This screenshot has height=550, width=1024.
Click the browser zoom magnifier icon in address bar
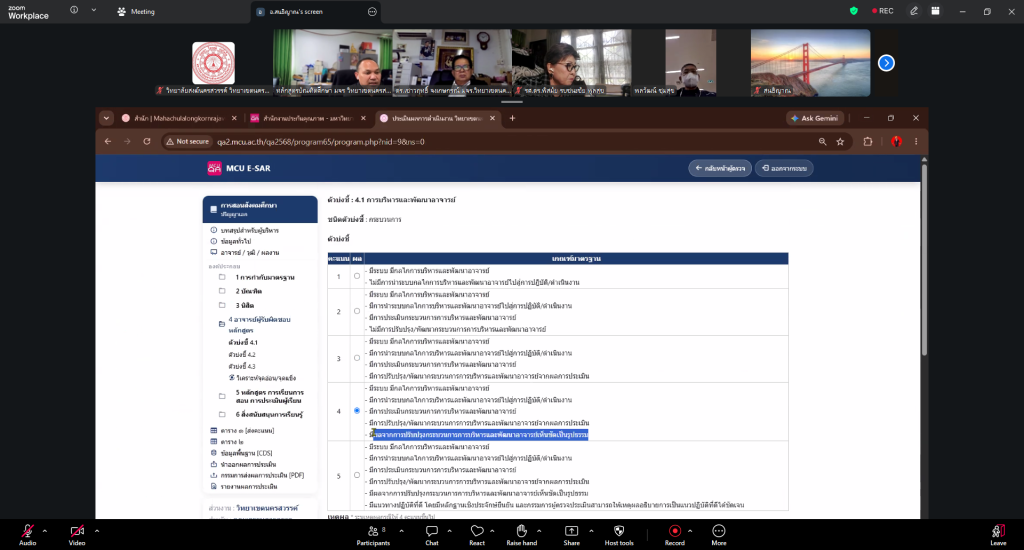(822, 142)
